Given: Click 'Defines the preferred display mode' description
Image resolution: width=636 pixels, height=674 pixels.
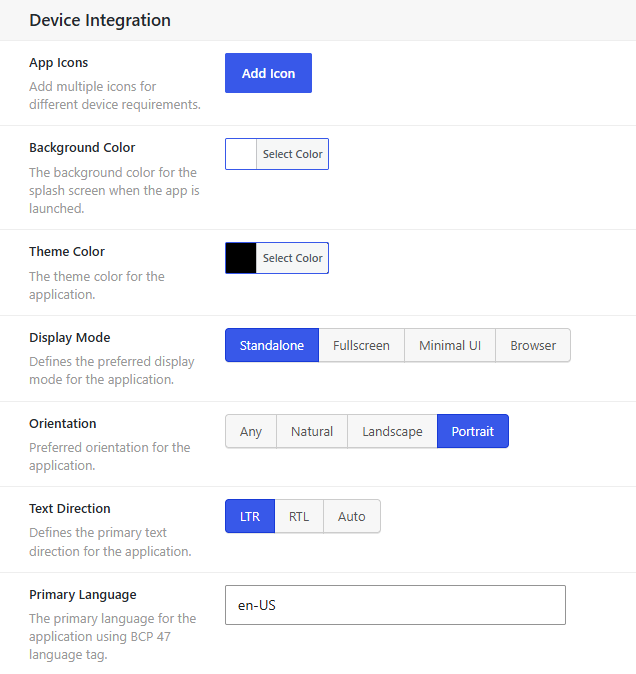Looking at the screenshot, I should pos(112,371).
